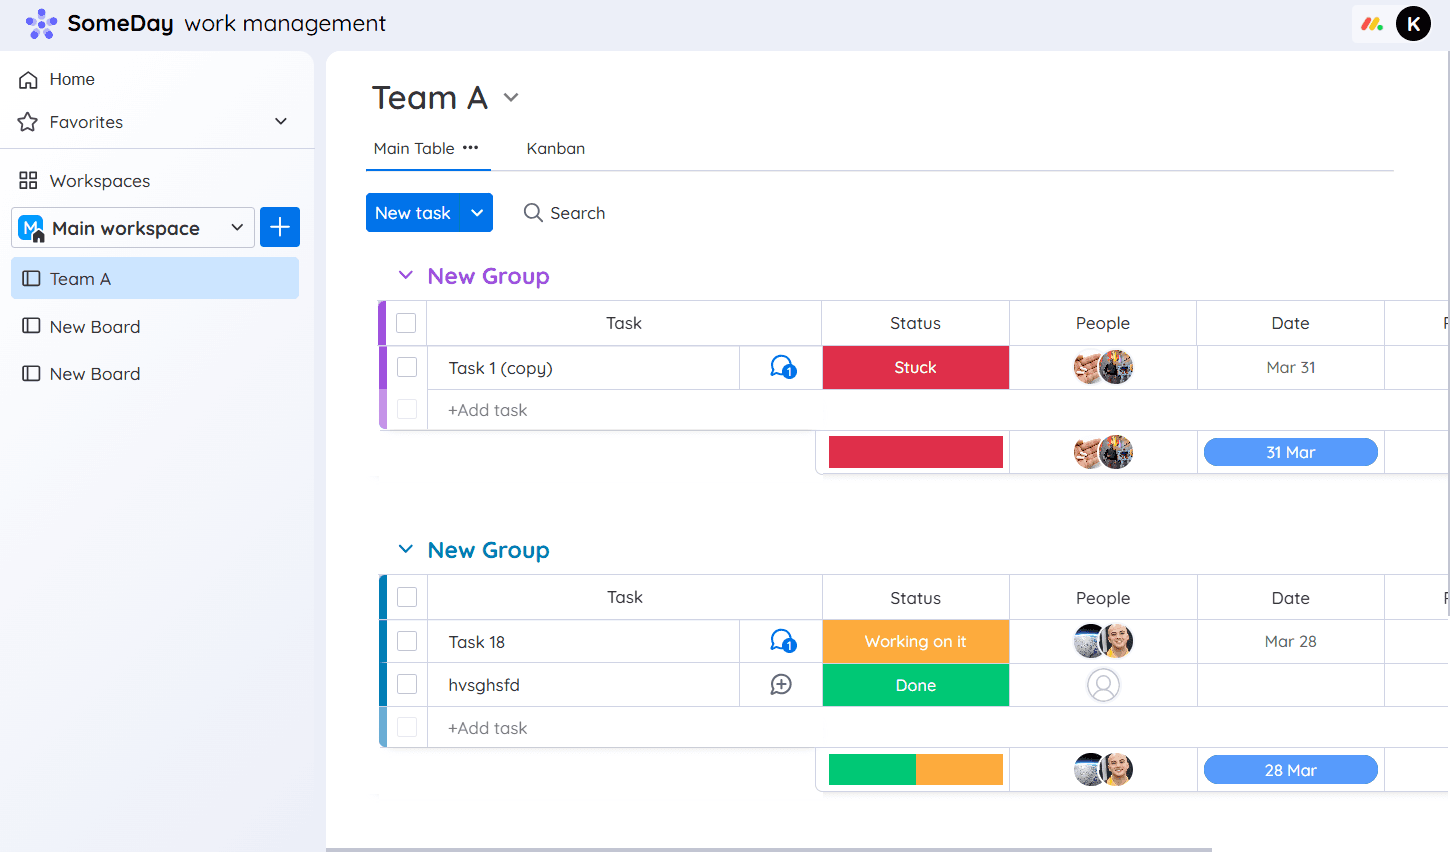1450x852 pixels.
Task: Click the Home icon in the sidebar
Action: tap(27, 79)
